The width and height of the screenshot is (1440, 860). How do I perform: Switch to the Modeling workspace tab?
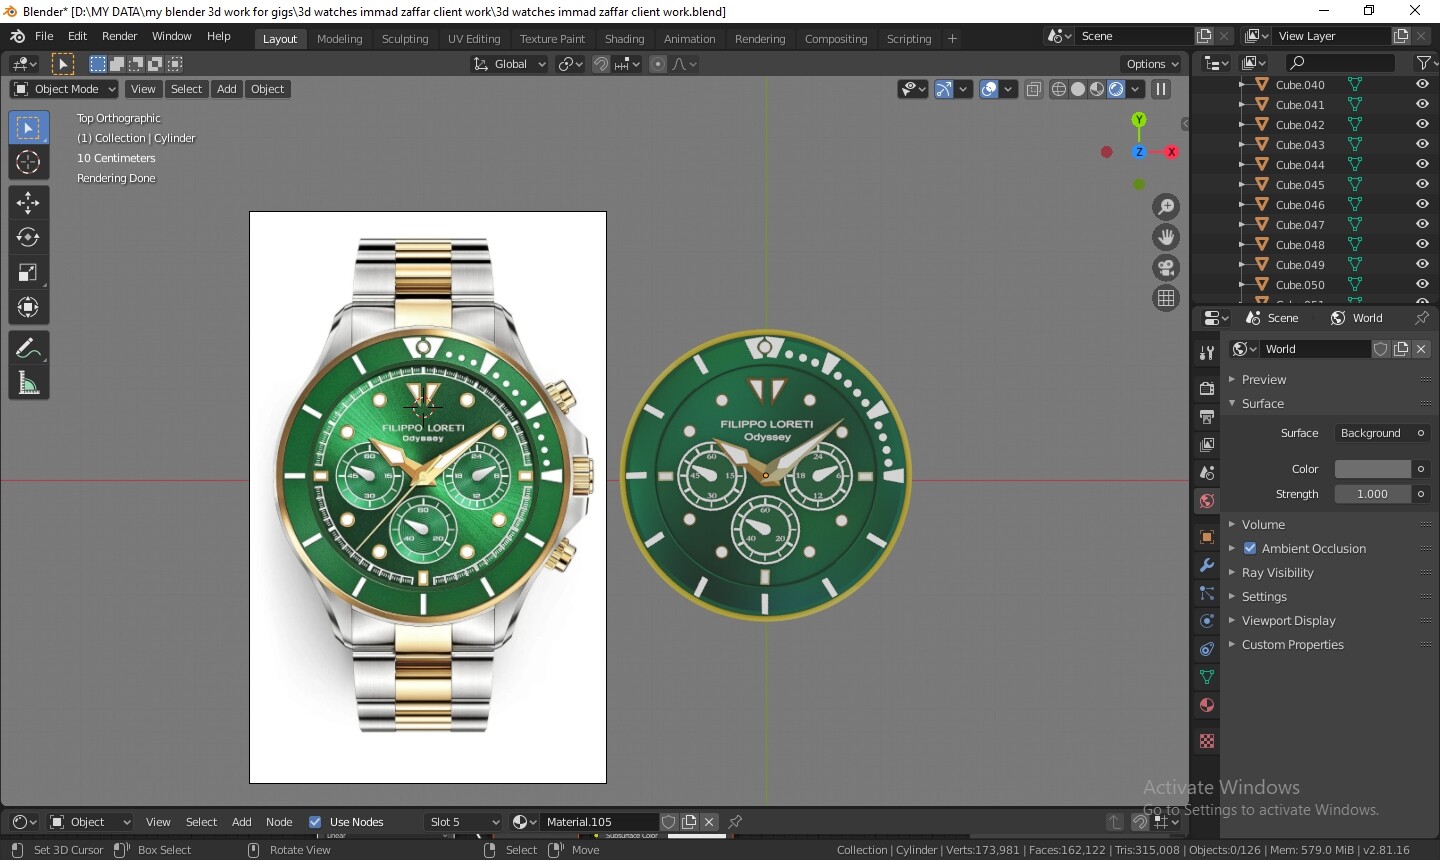point(339,39)
